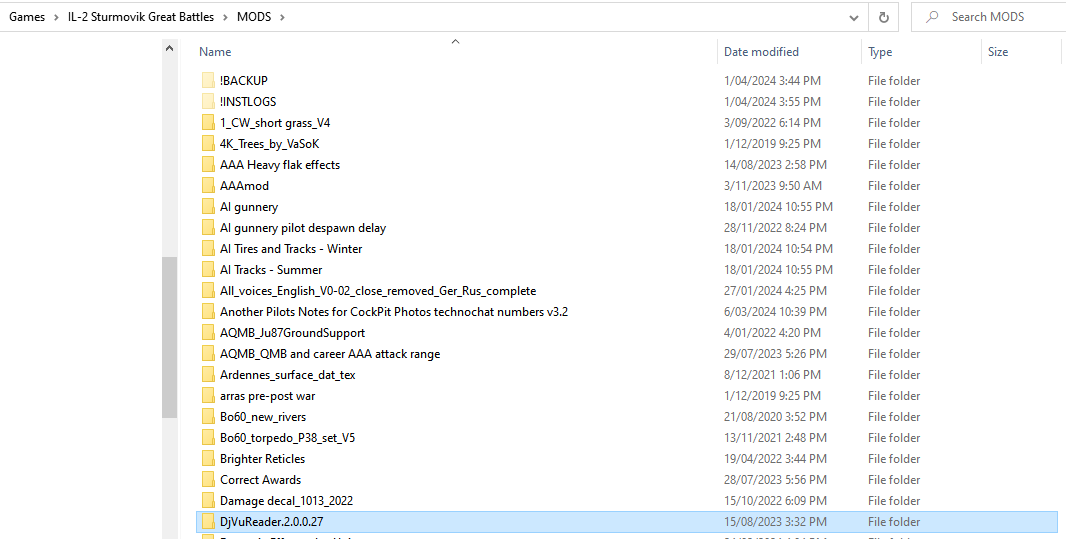1066x539 pixels.
Task: Expand chevron after IL-2 Sturmovik Great Battles
Action: (x=225, y=18)
